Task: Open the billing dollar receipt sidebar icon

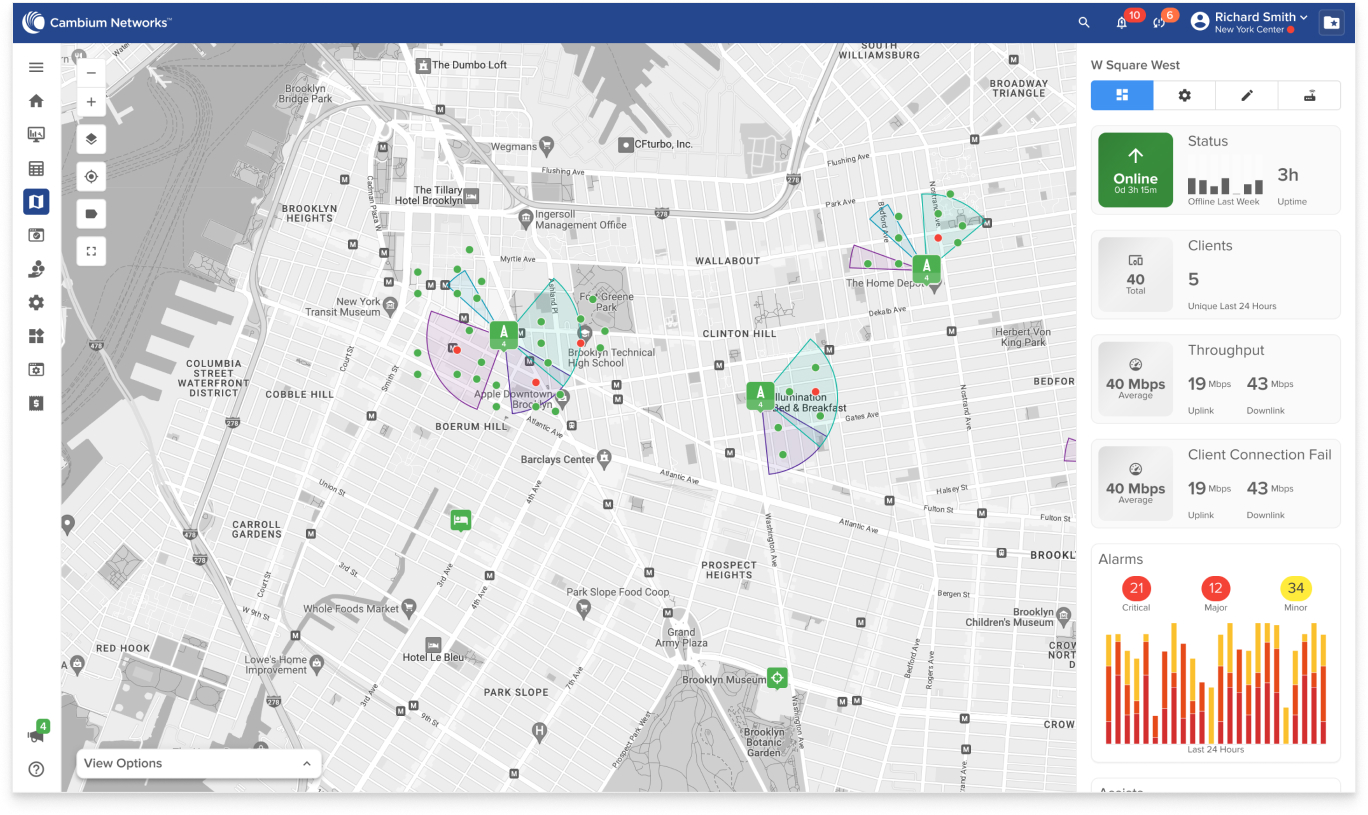Action: (36, 403)
